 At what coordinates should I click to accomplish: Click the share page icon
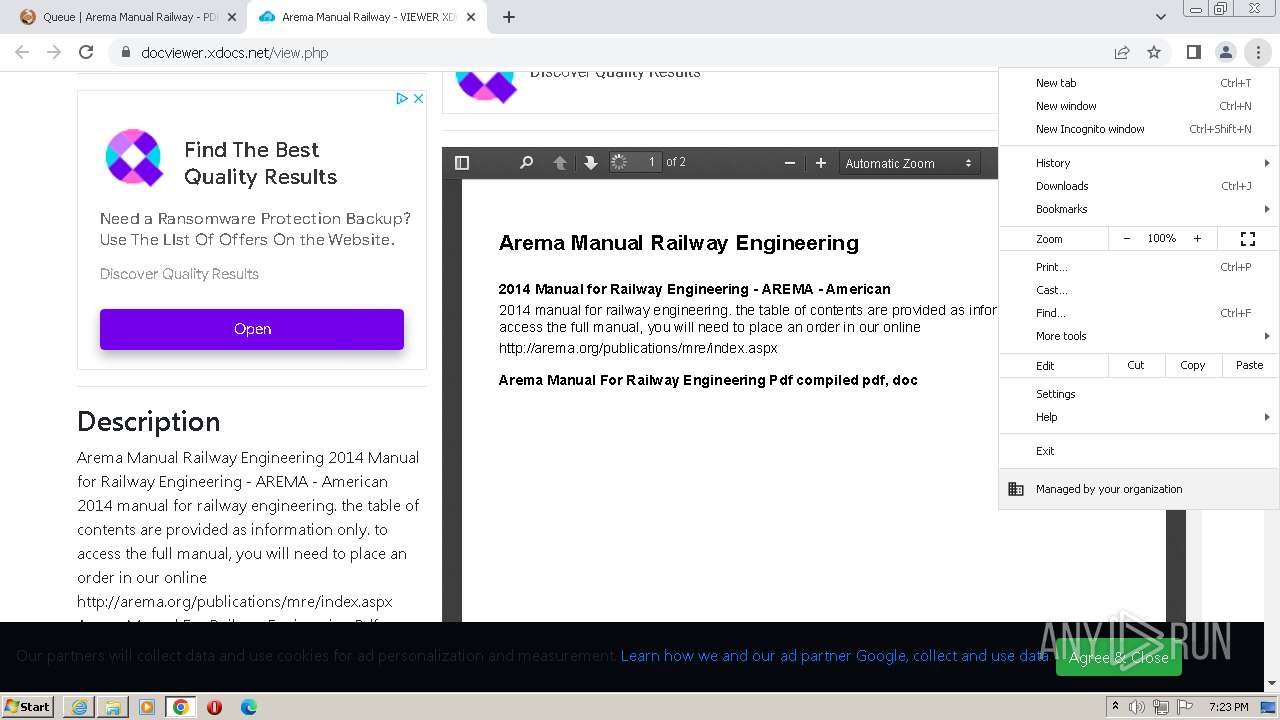(1122, 52)
